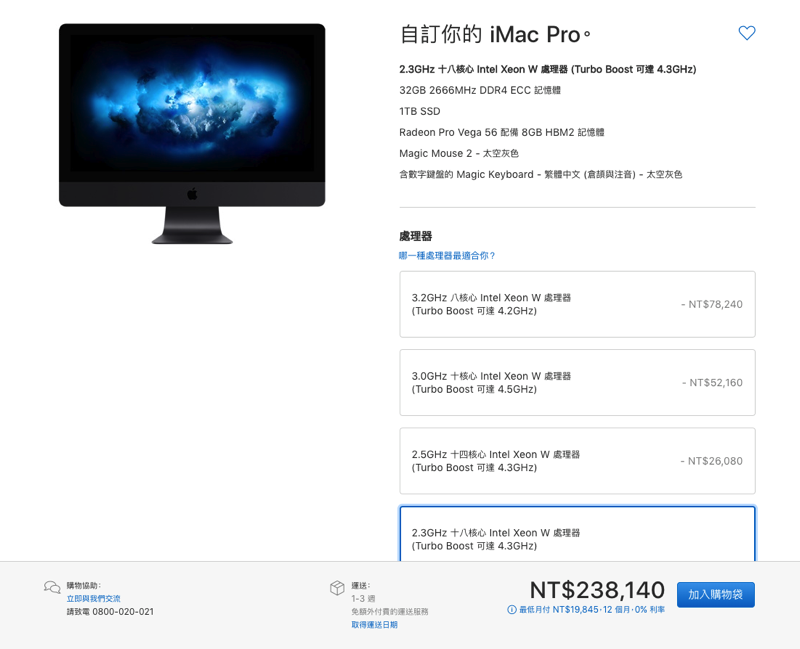Open 取得運送日期 delivery date link
The width and height of the screenshot is (800, 649).
374,625
